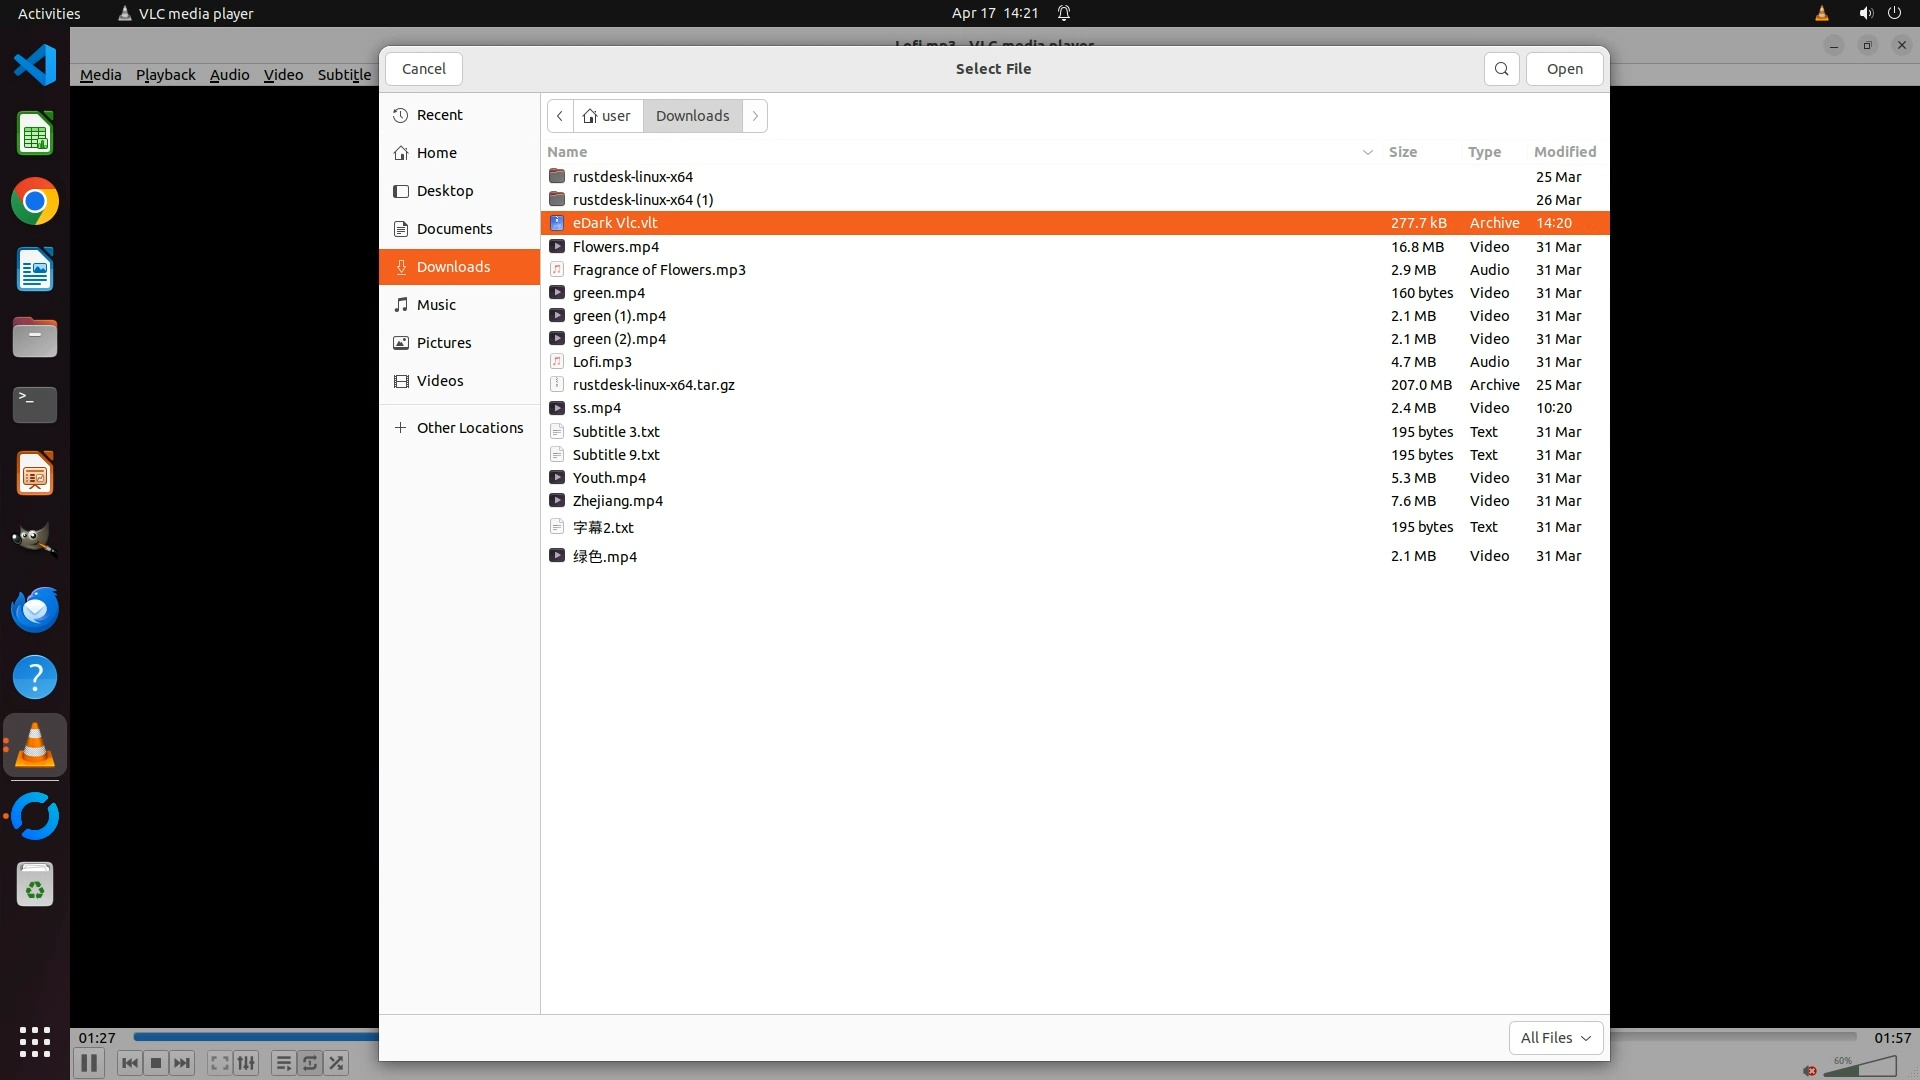The height and width of the screenshot is (1080, 1920).
Task: Click the Name column sort arrow
Action: coord(1367,152)
